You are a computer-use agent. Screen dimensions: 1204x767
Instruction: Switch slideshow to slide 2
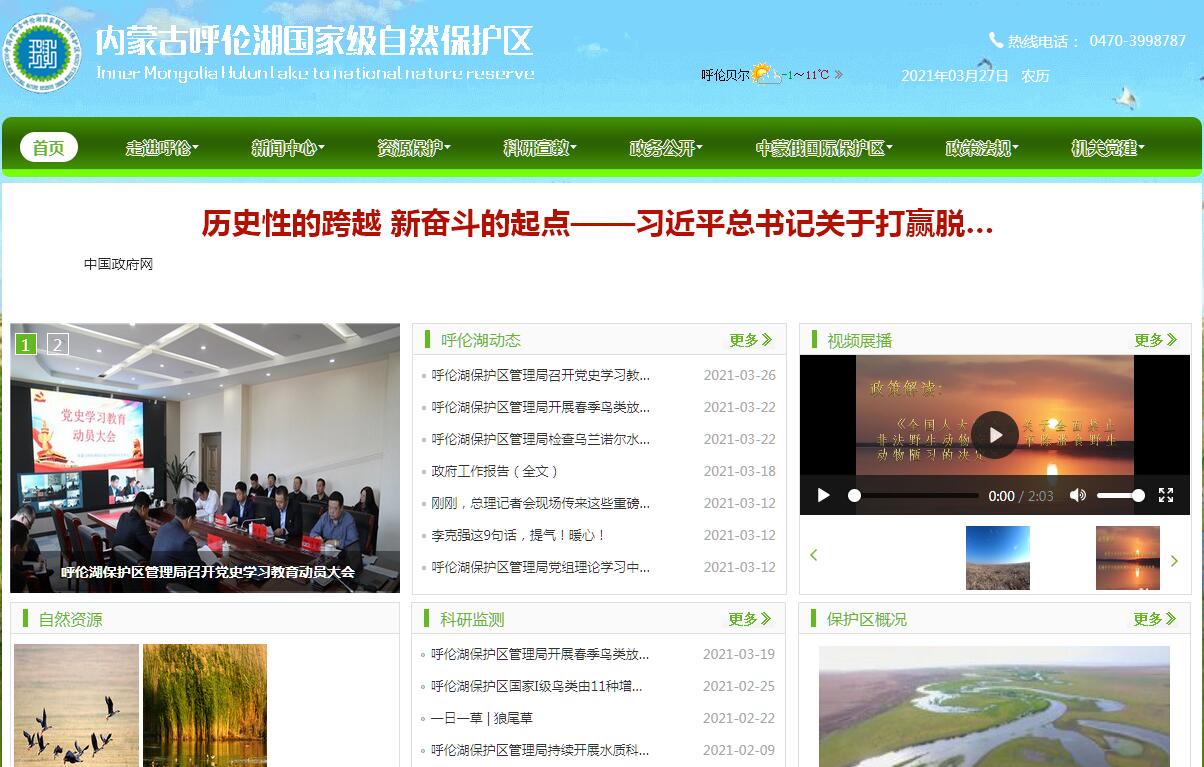click(x=58, y=344)
